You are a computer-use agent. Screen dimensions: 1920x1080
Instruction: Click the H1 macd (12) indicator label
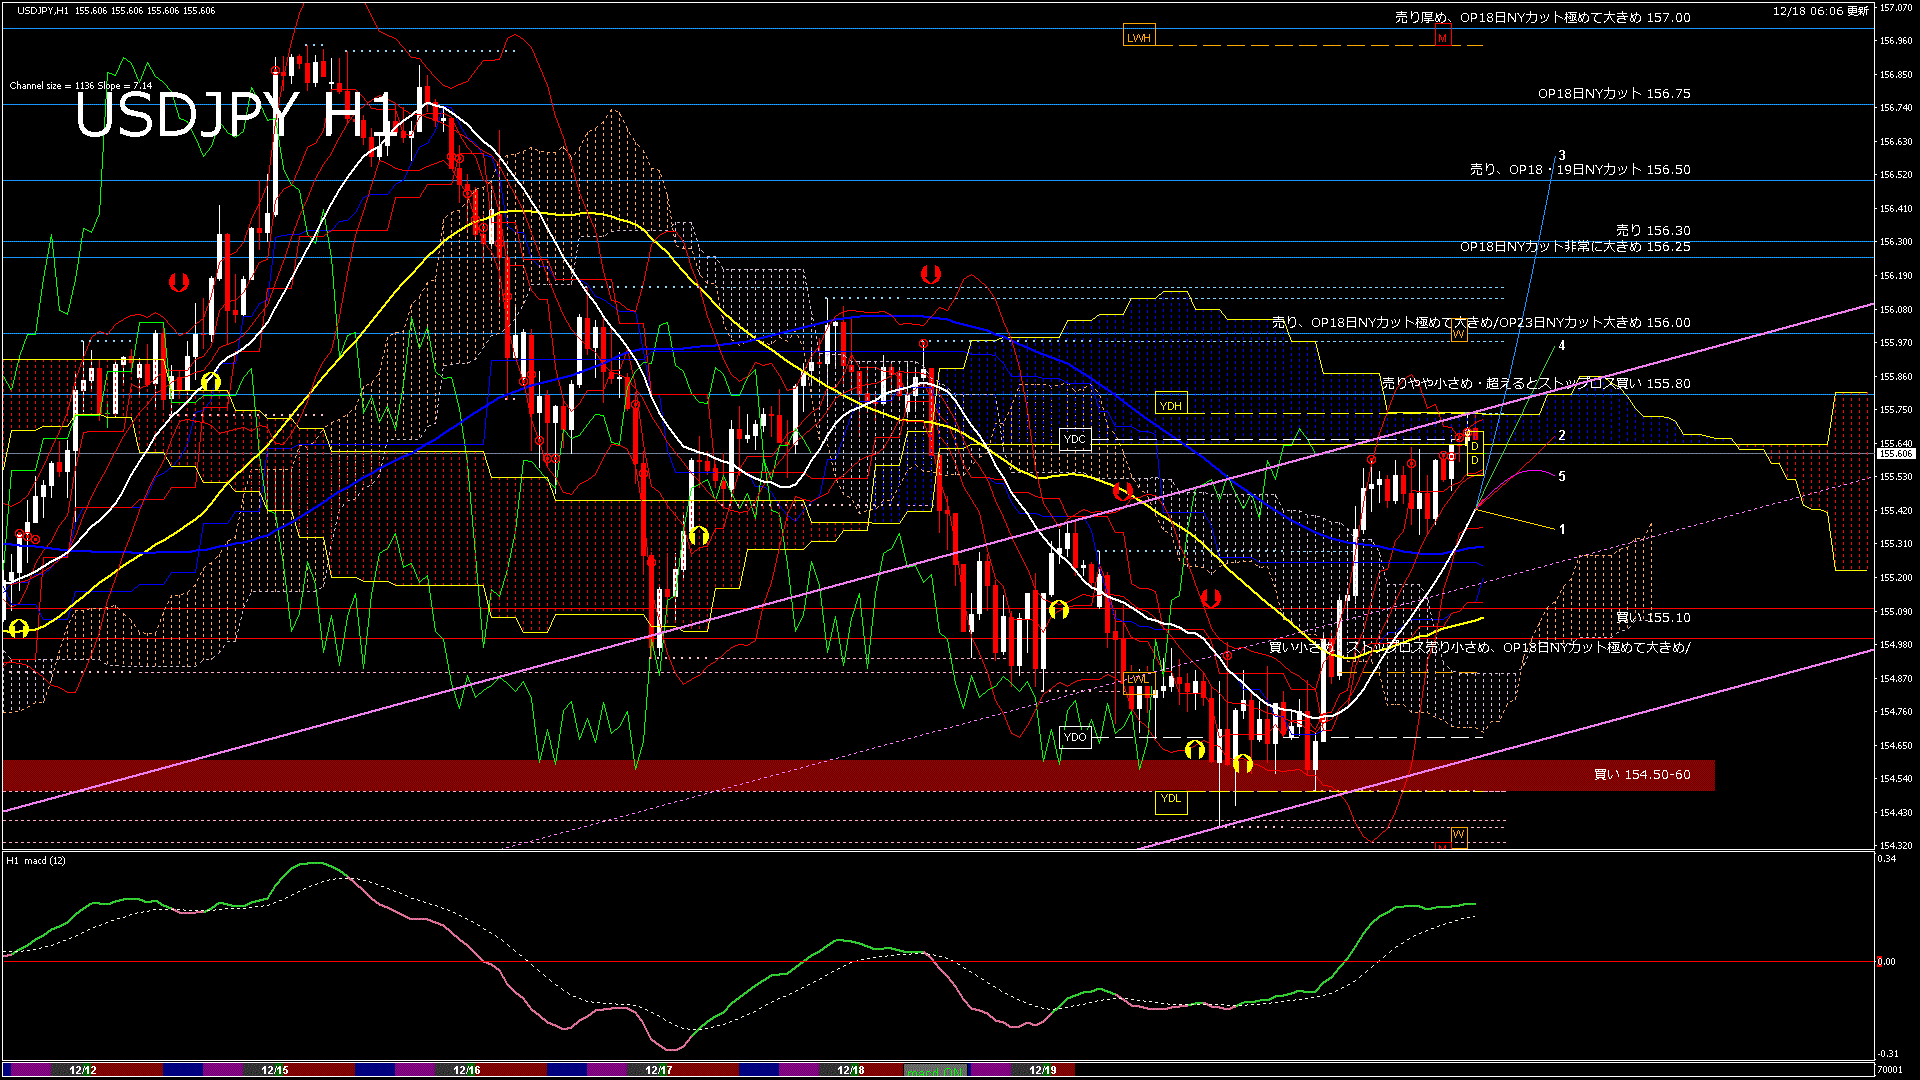pos(36,860)
